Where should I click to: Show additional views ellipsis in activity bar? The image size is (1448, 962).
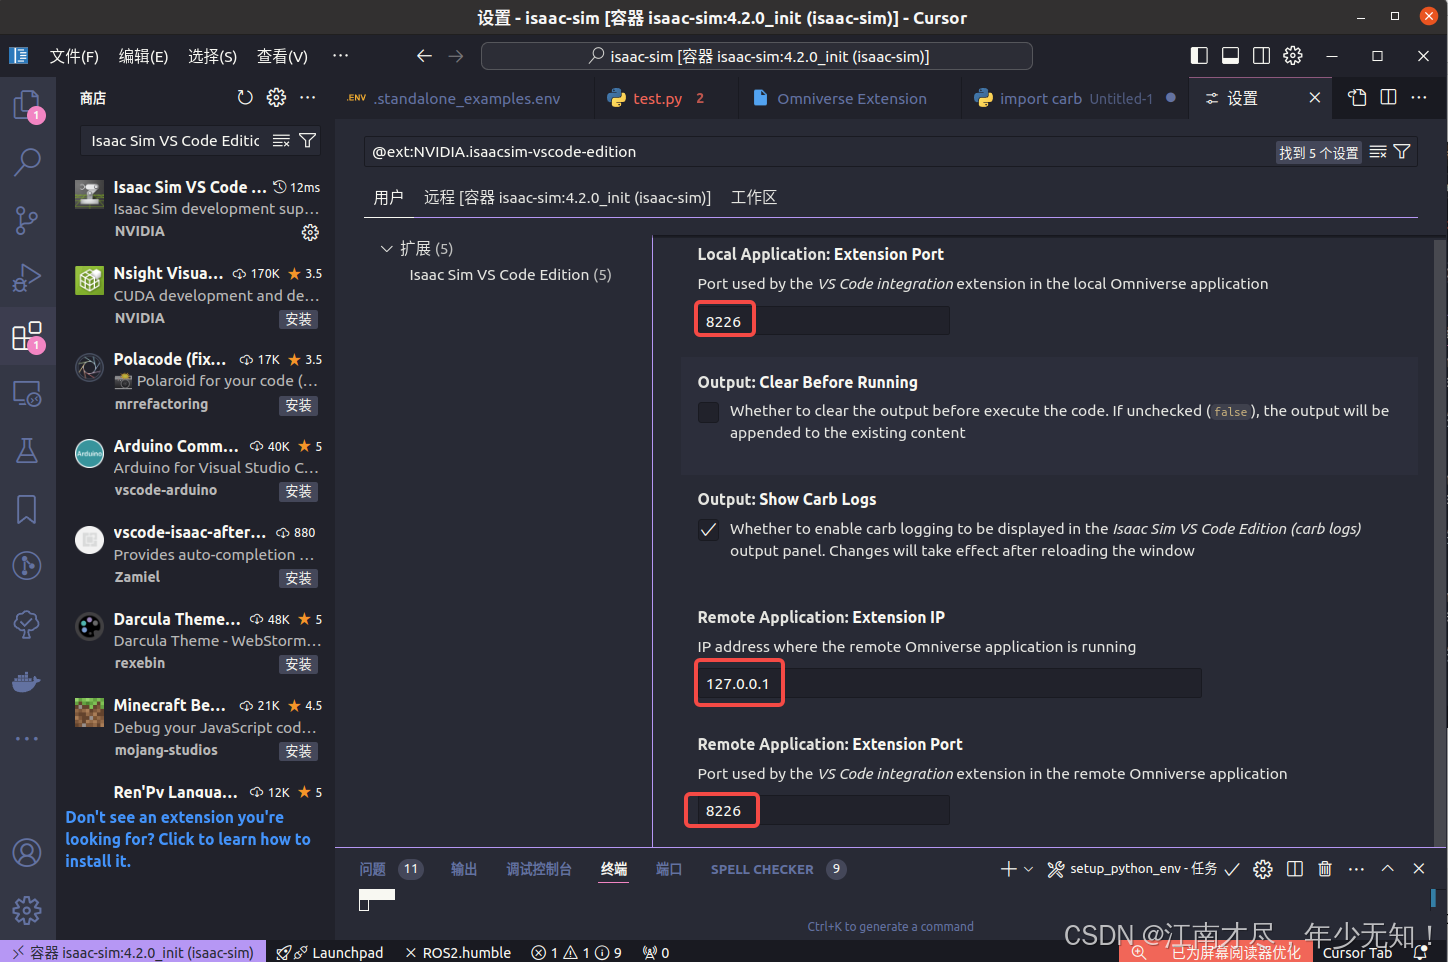click(x=27, y=739)
